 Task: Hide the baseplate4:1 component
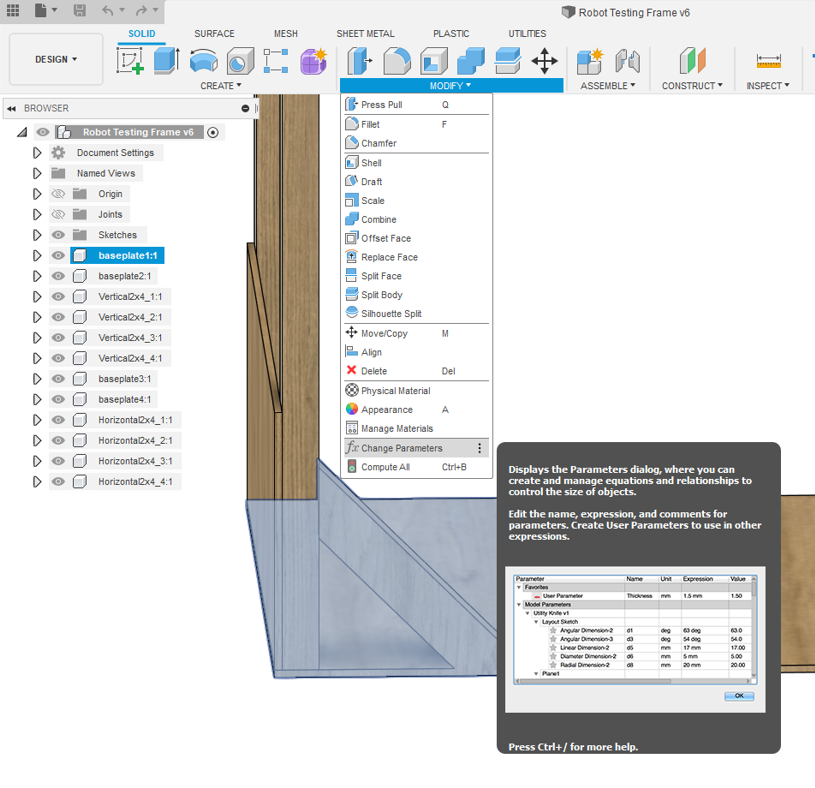pyautogui.click(x=58, y=399)
